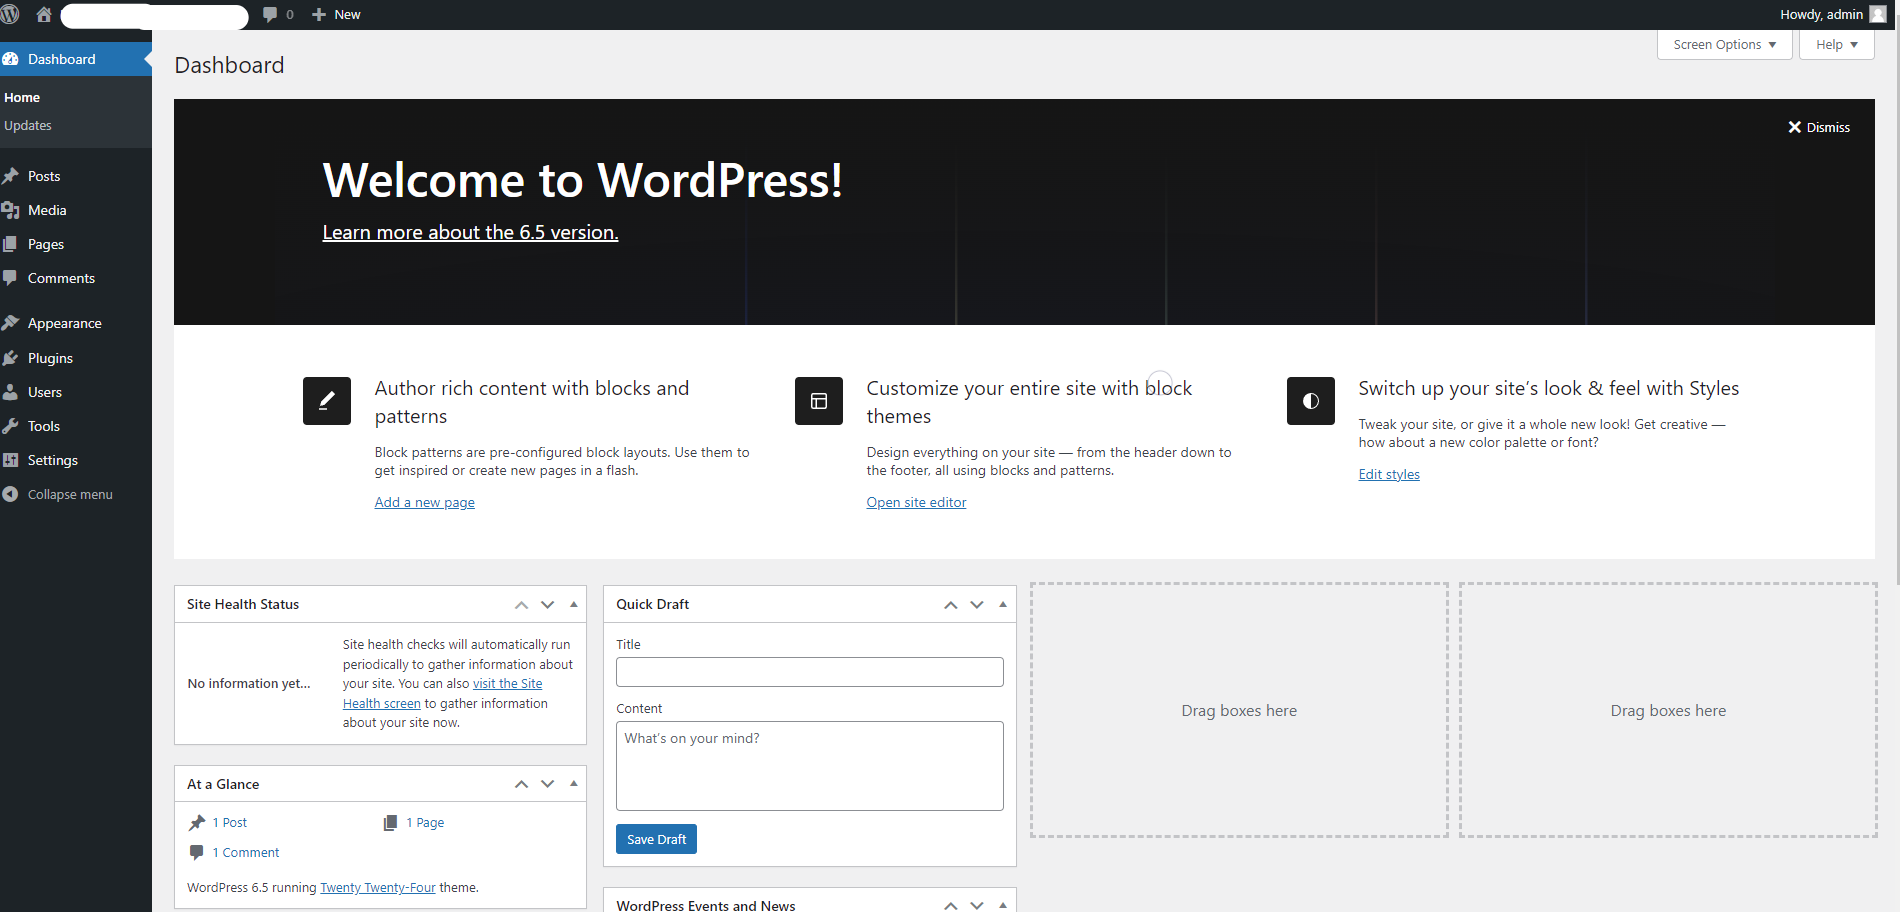Click the Collapse menu arrow icon

click(11, 494)
